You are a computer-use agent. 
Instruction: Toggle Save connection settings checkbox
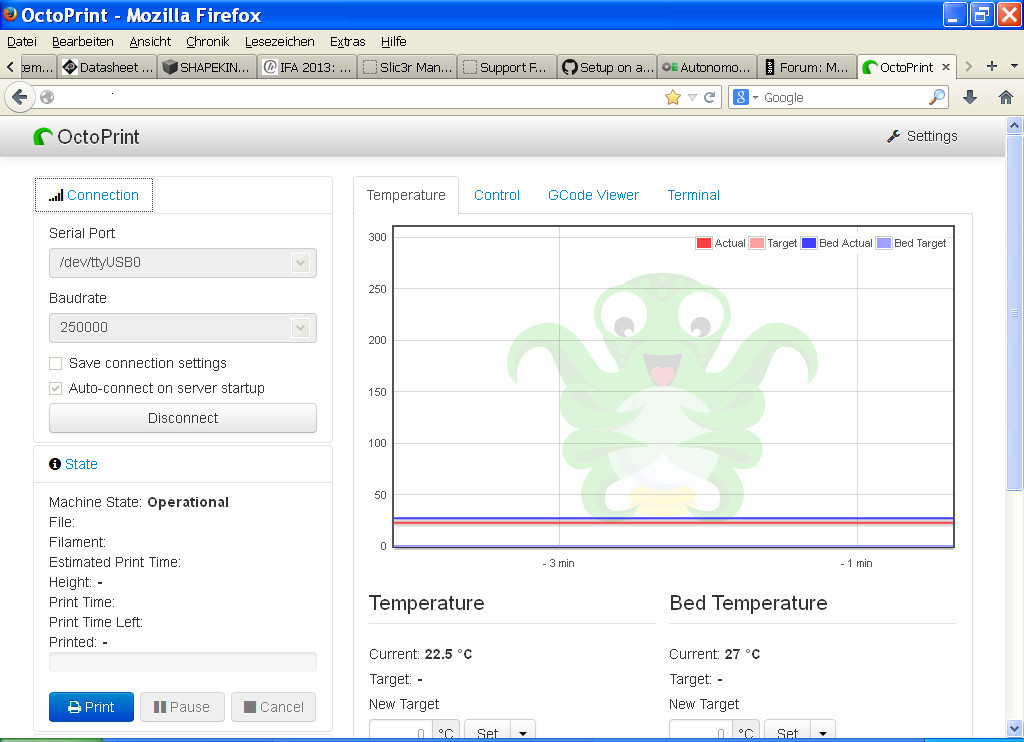[56, 363]
